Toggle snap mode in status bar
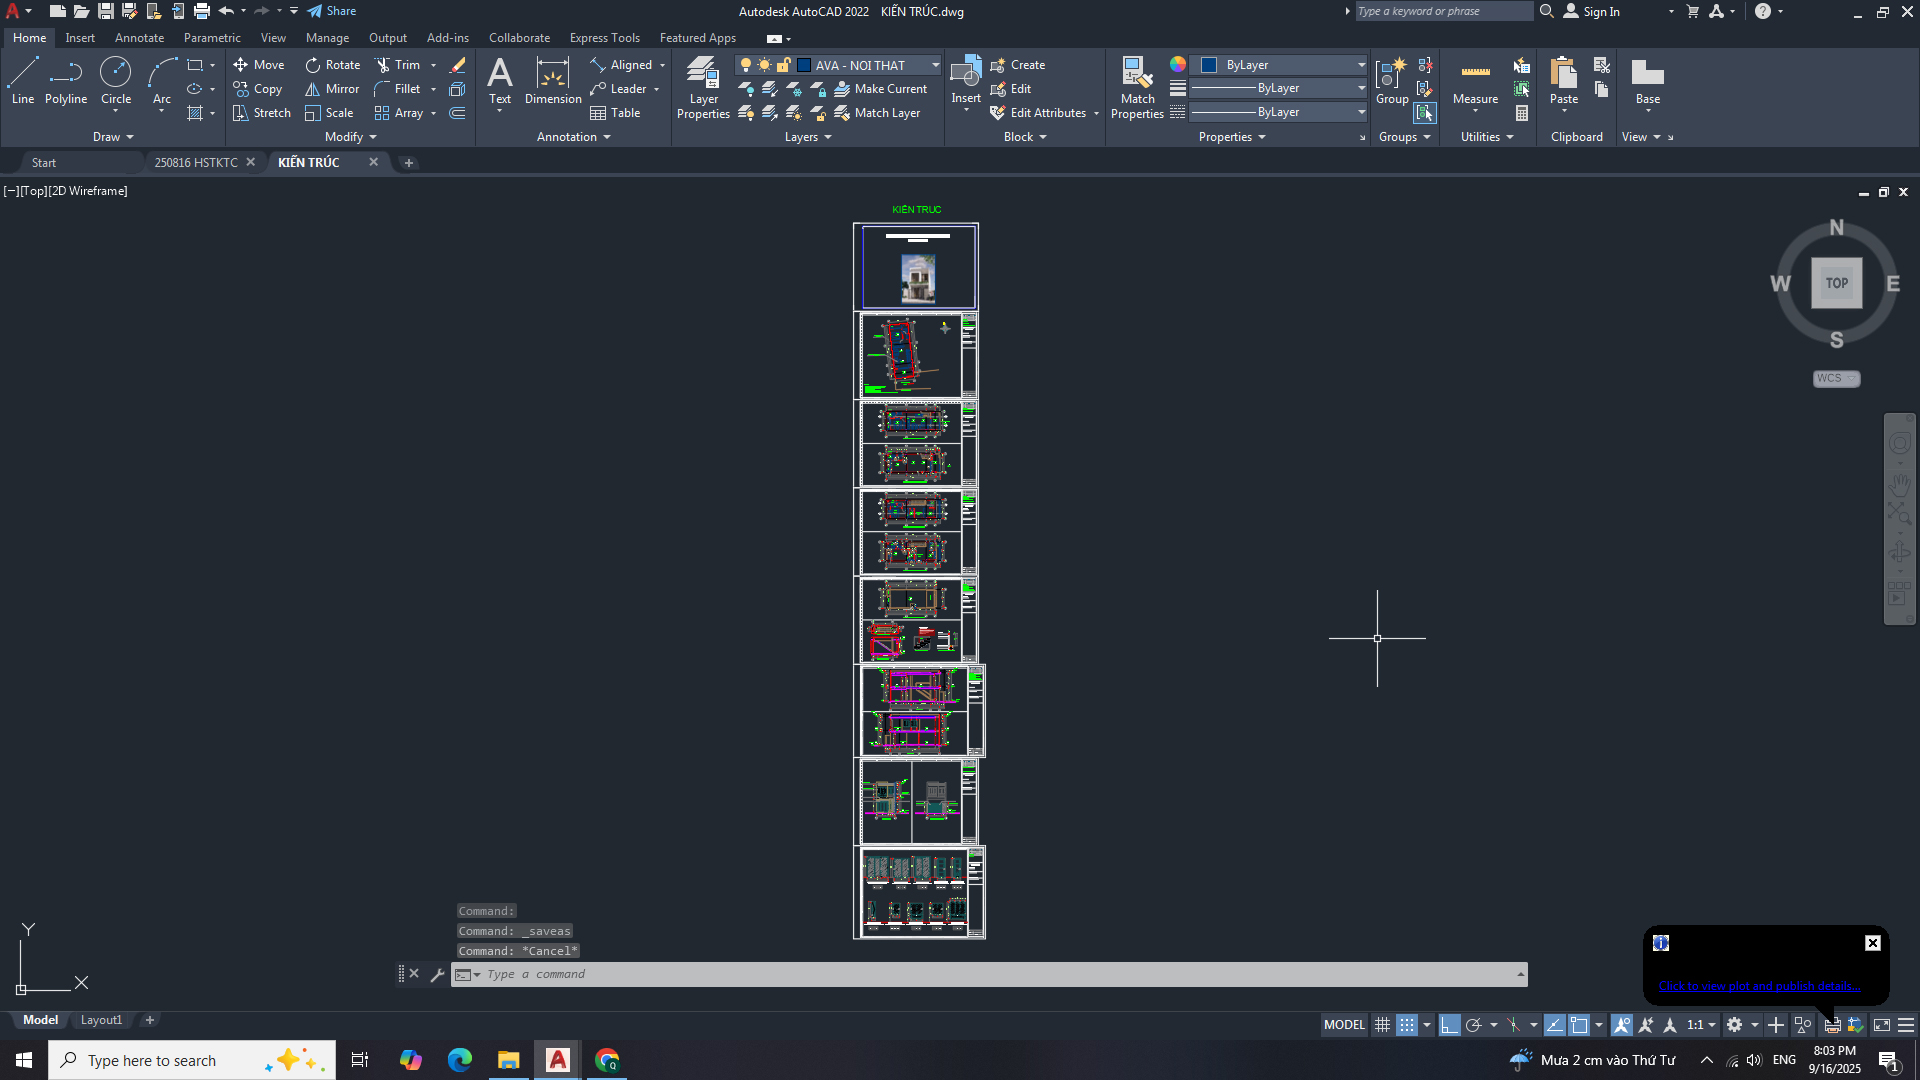1920x1080 pixels. coord(1407,1025)
